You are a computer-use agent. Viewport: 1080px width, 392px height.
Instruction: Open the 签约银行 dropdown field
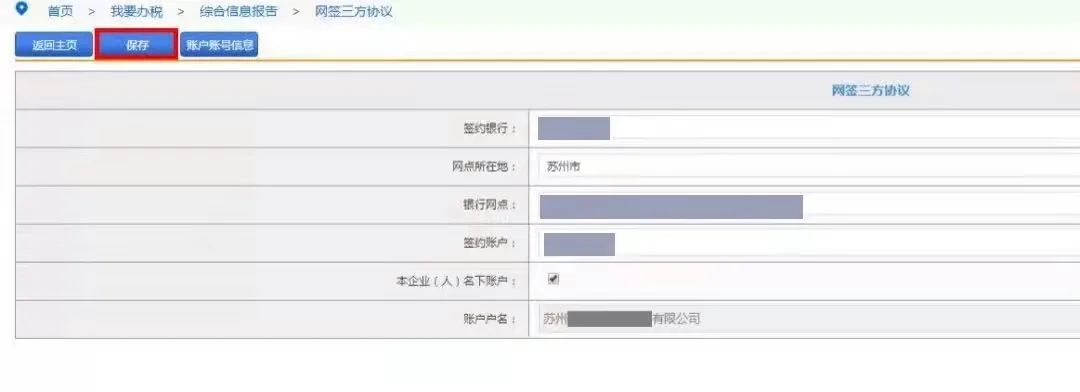click(807, 128)
